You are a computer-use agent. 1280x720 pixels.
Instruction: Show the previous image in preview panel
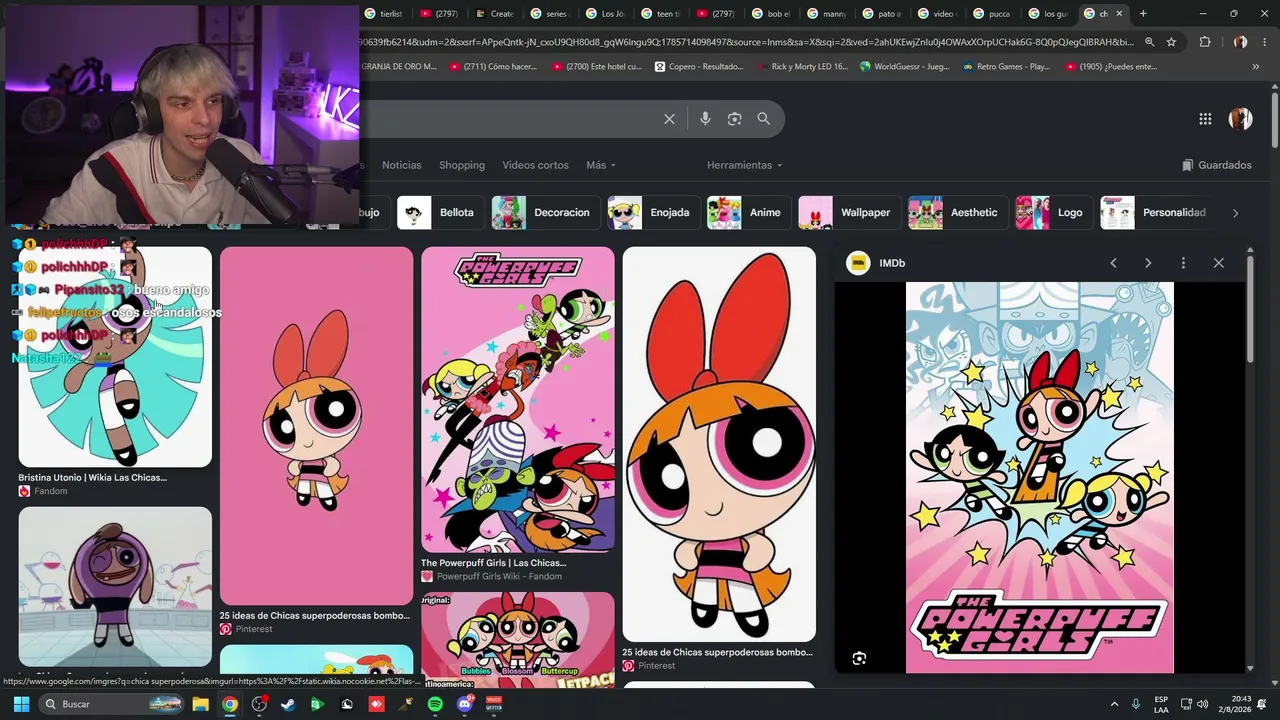(x=1113, y=263)
